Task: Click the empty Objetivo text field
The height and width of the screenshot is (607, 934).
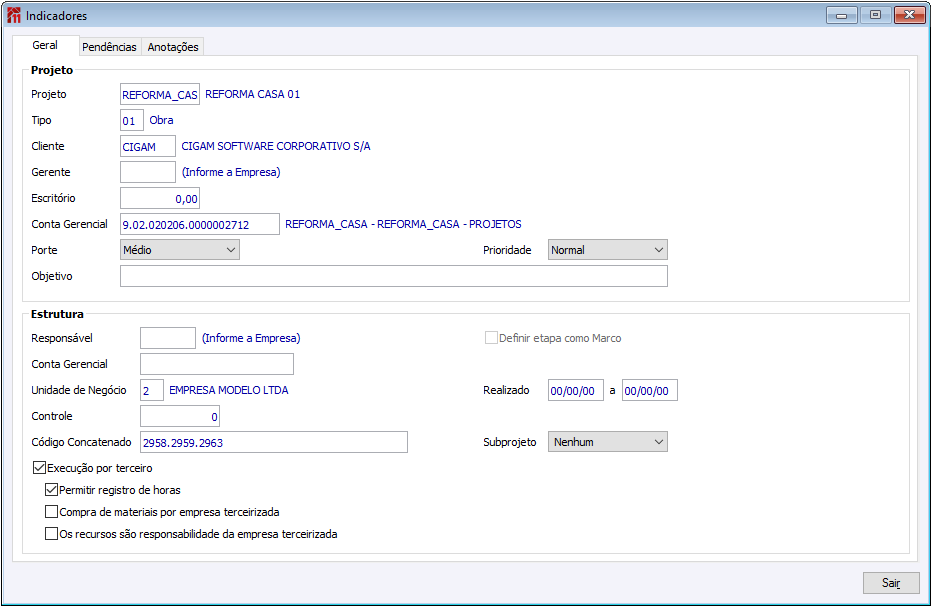Action: 394,276
